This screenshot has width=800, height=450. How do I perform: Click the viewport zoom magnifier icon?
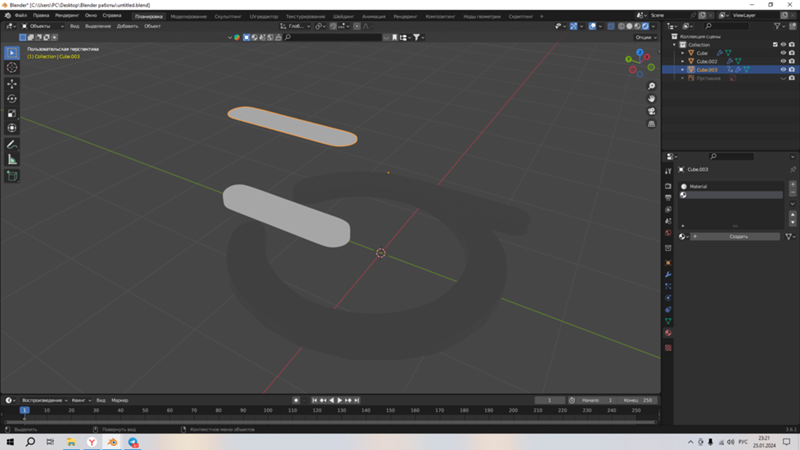point(652,86)
